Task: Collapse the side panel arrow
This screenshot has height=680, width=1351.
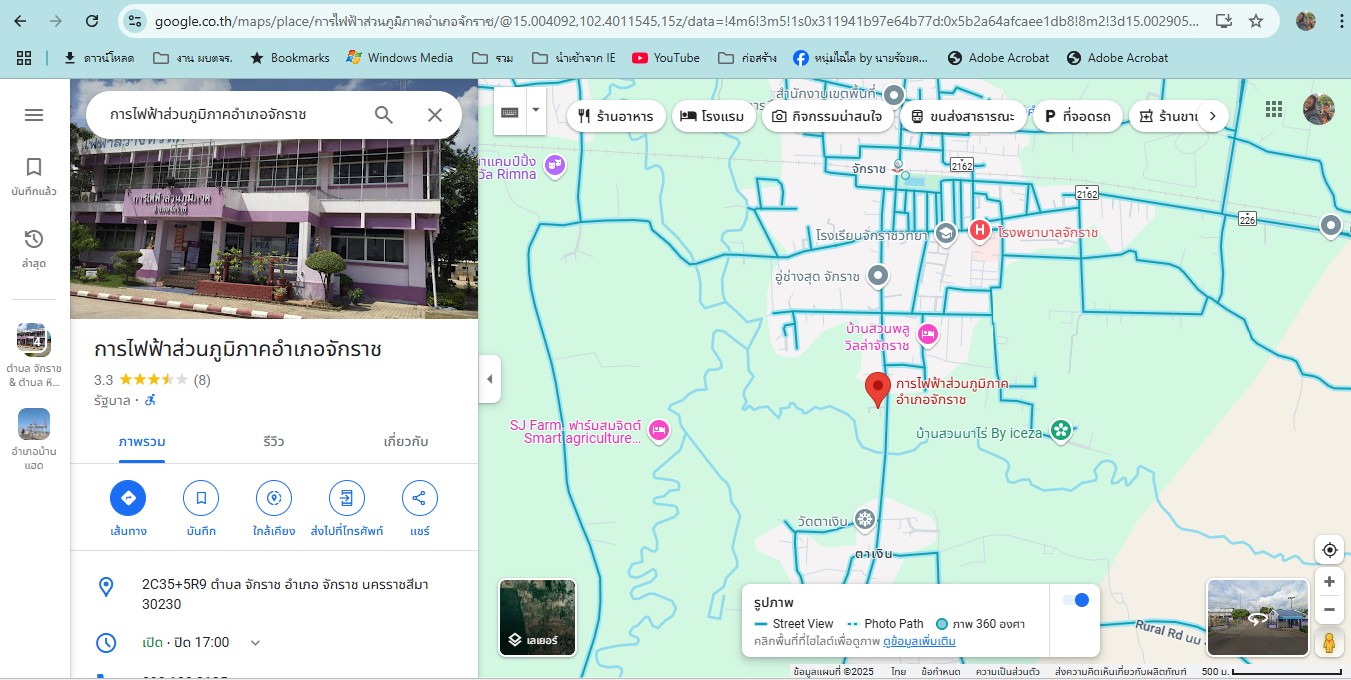Action: 490,379
